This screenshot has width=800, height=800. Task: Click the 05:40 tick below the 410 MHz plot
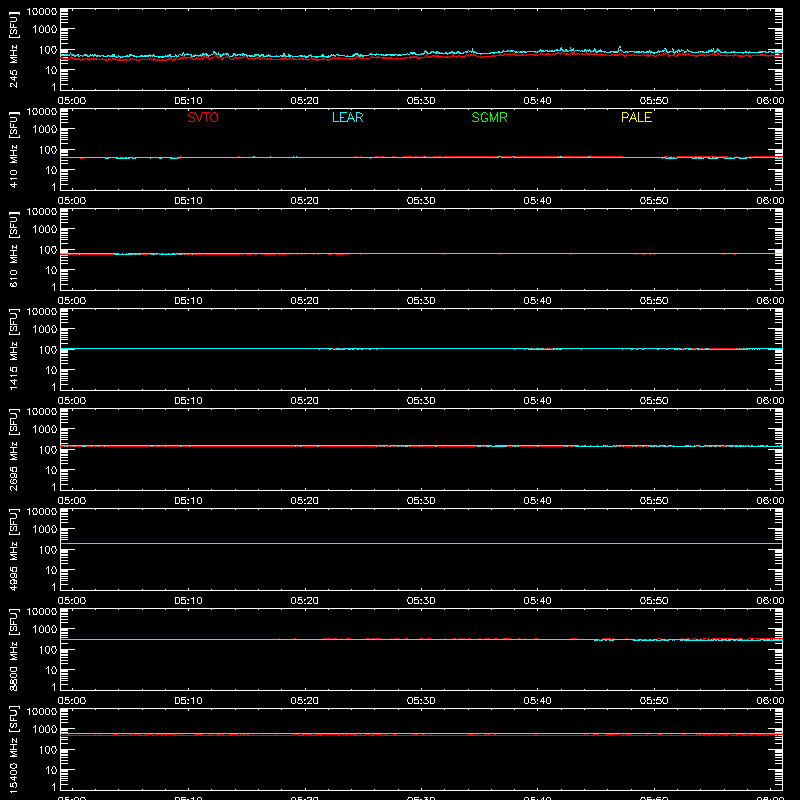(x=537, y=201)
